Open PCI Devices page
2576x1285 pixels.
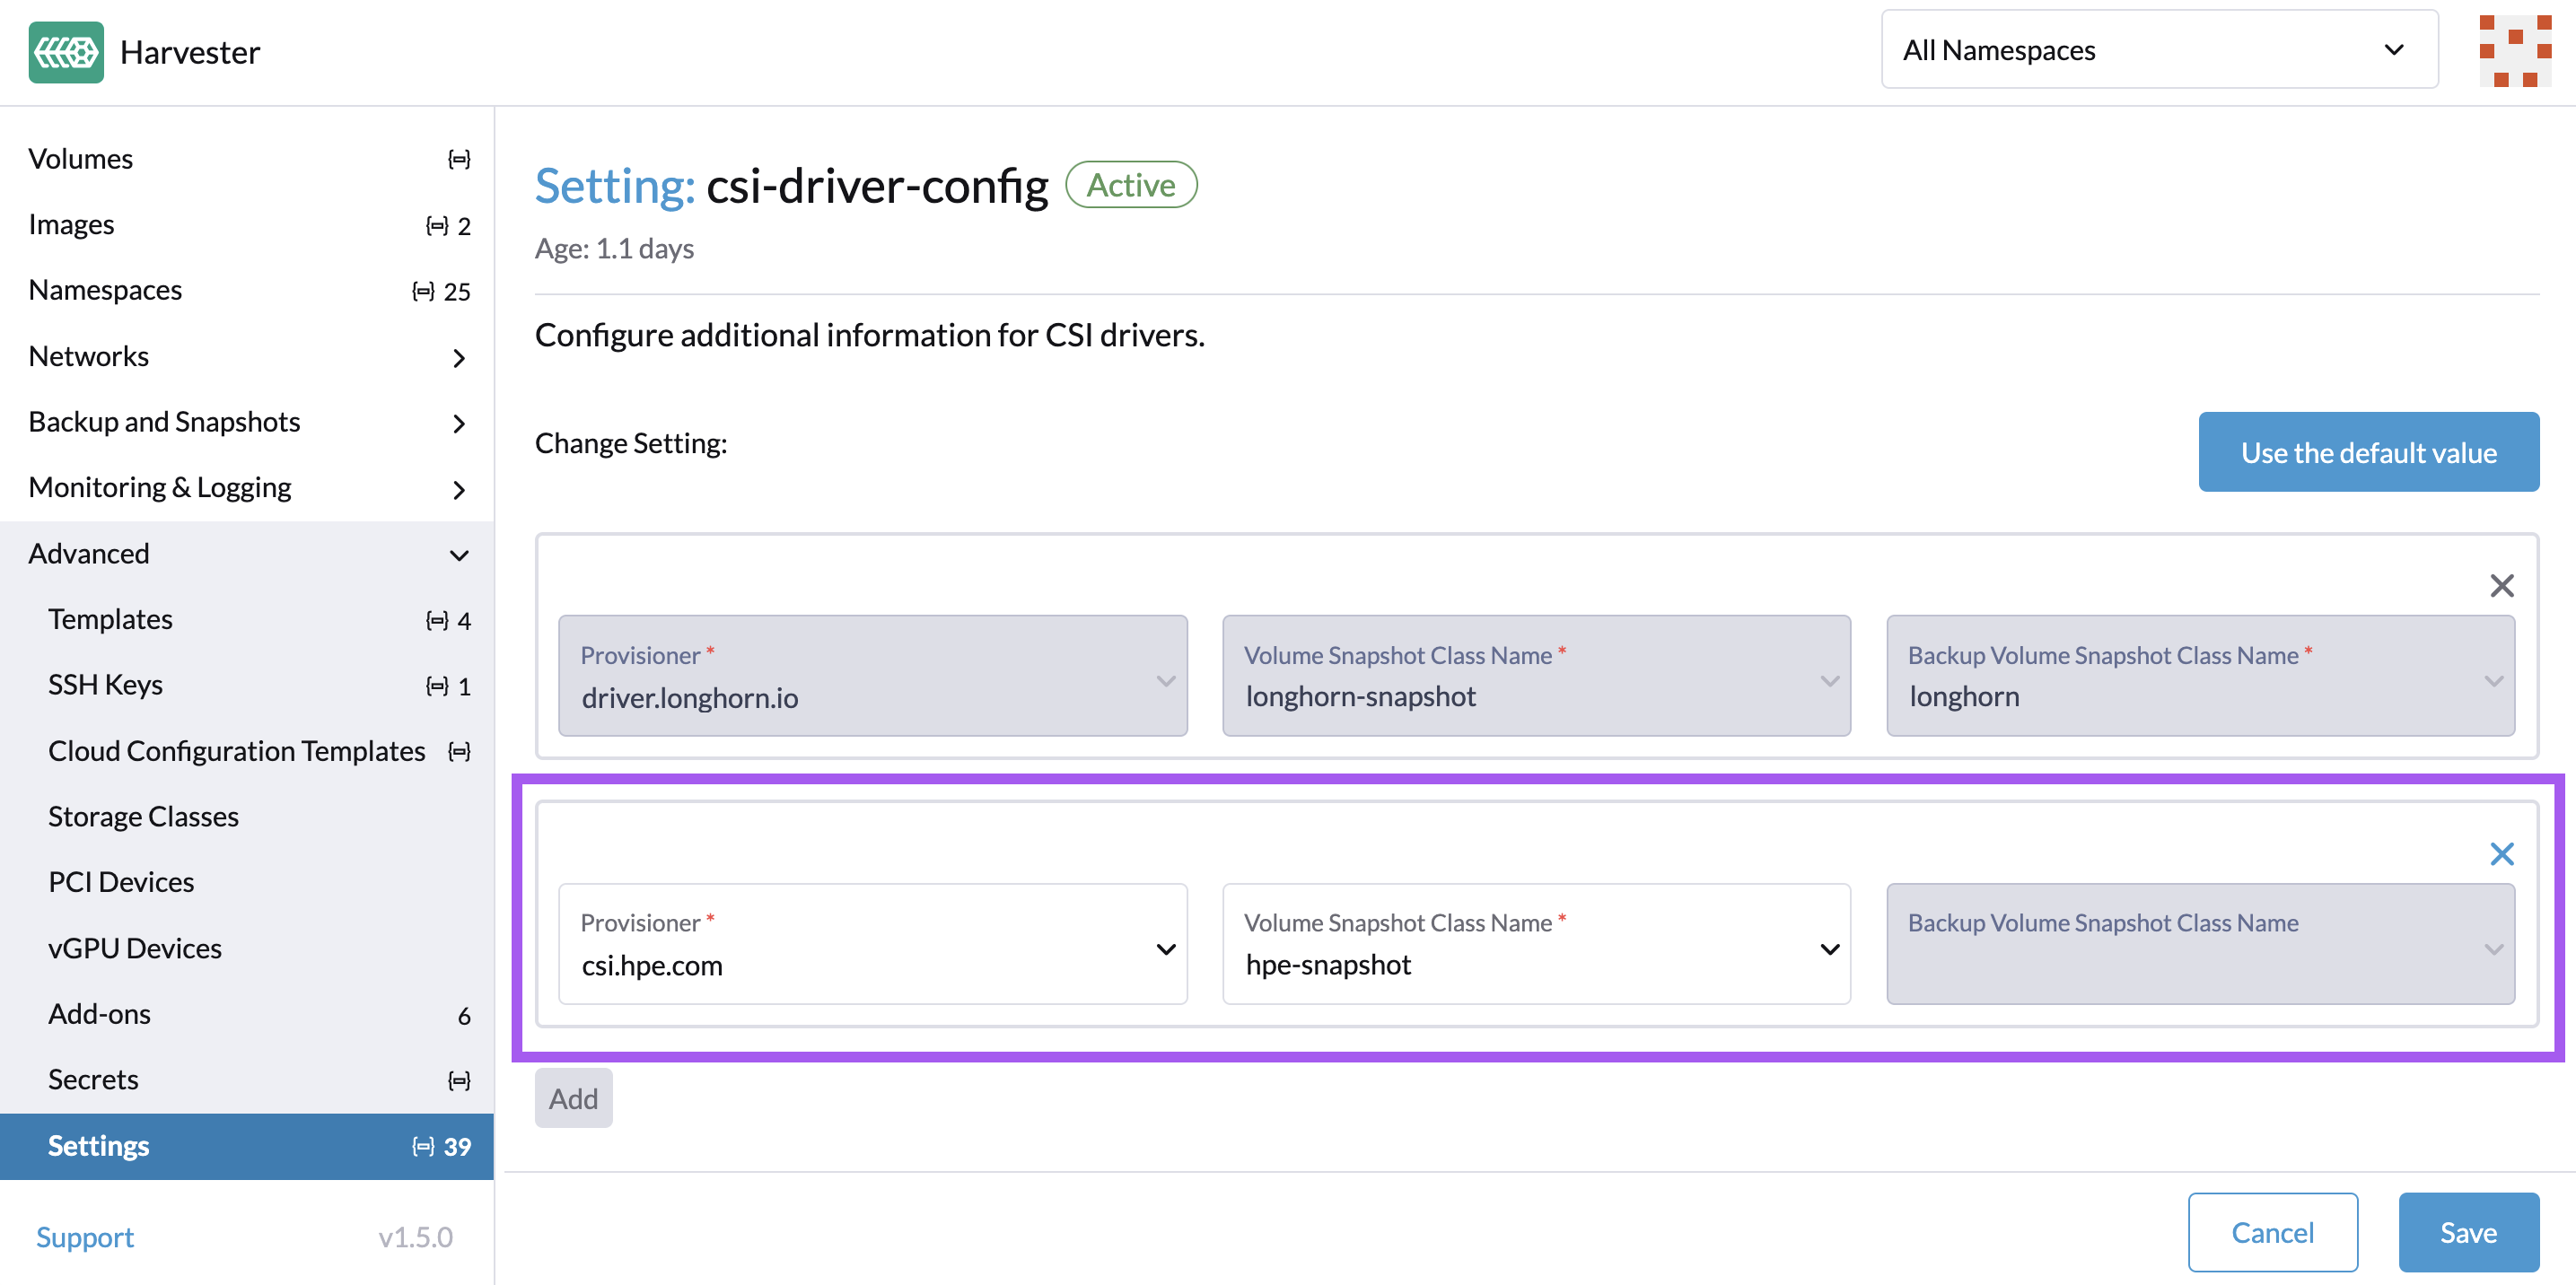point(247,882)
